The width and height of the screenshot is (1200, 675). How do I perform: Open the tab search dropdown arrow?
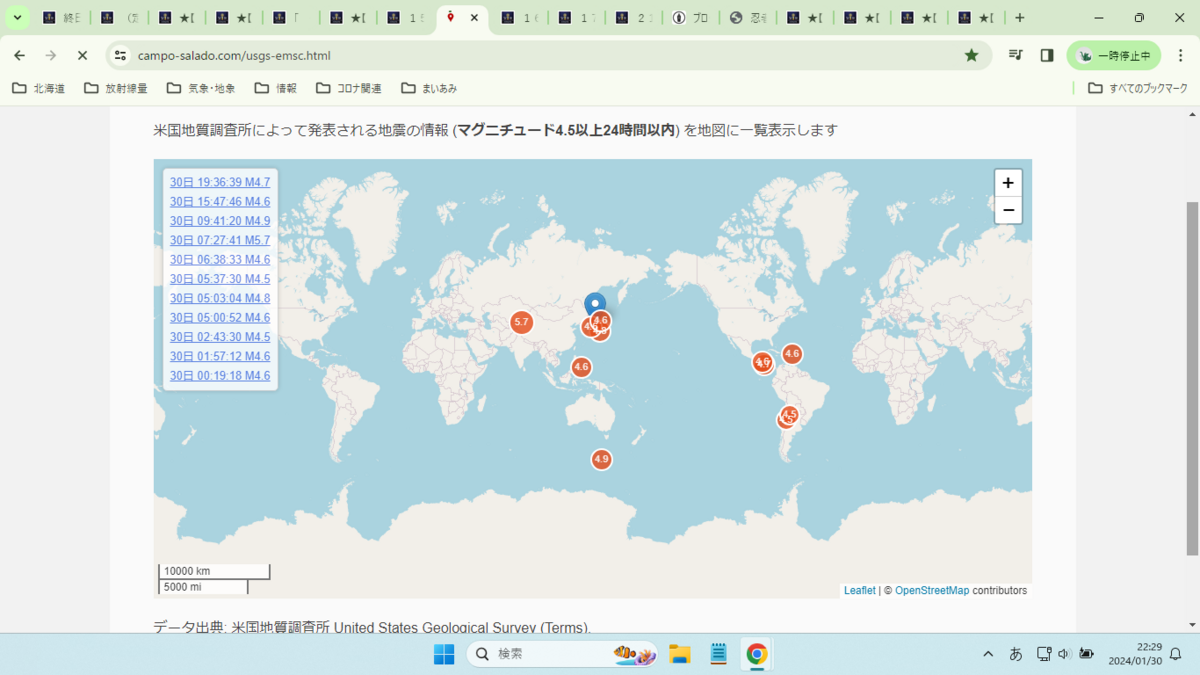click(x=18, y=18)
